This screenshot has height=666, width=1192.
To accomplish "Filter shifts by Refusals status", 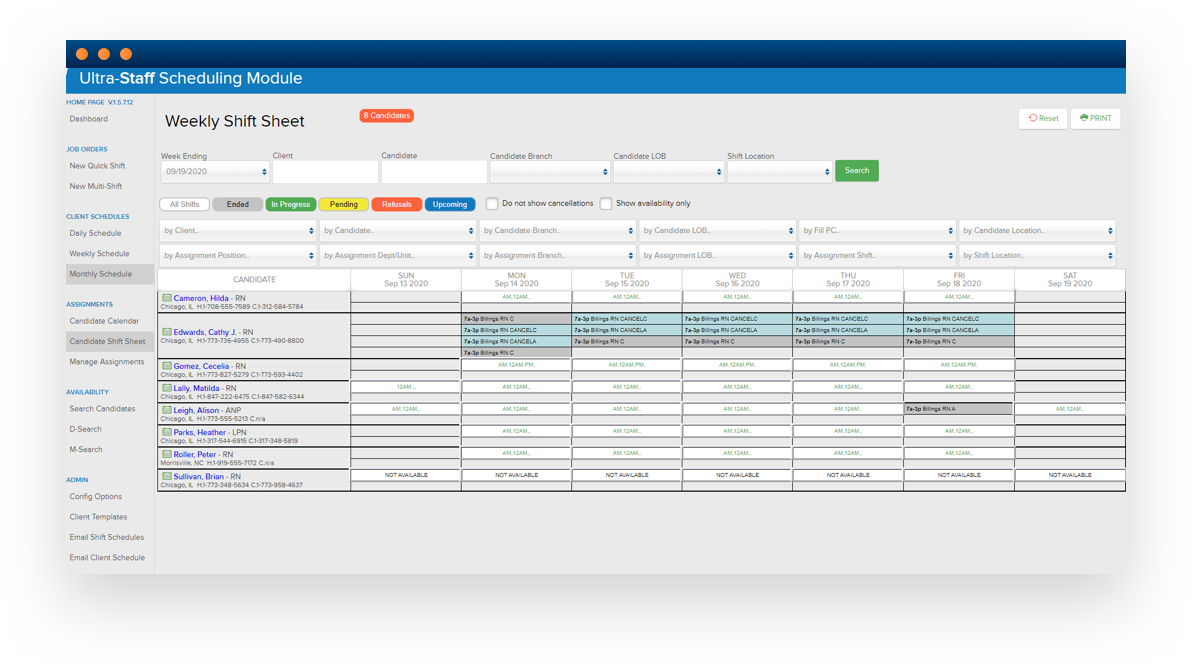I will coord(397,205).
